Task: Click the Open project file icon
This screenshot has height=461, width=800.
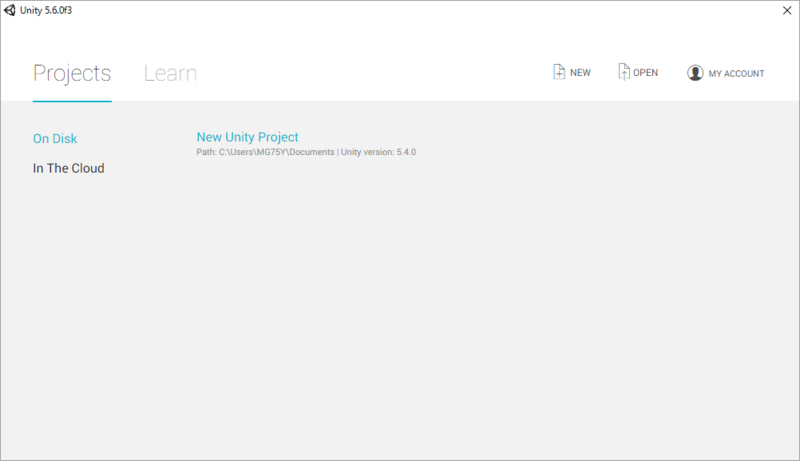Action: tap(623, 72)
